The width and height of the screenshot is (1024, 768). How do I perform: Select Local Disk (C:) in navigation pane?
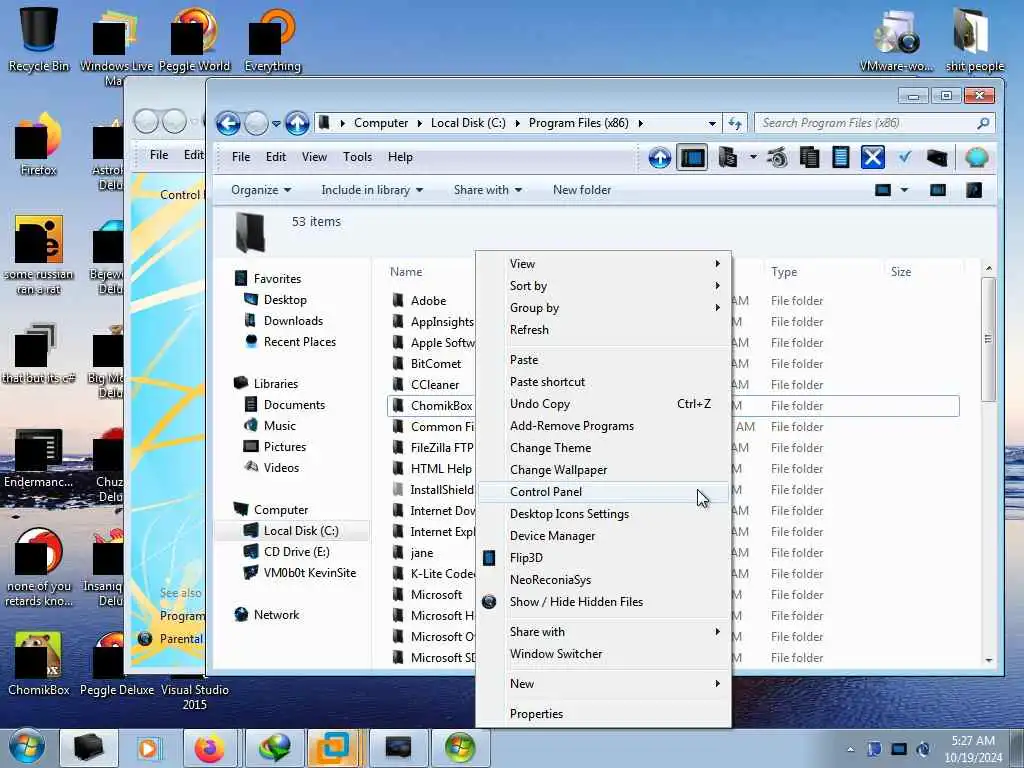point(300,531)
